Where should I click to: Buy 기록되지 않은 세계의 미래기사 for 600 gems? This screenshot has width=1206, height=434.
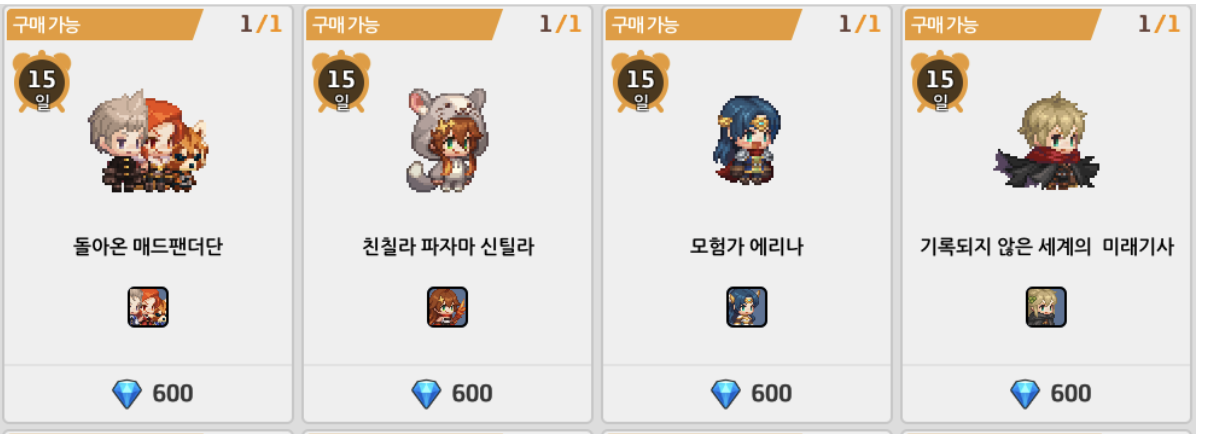point(1046,393)
